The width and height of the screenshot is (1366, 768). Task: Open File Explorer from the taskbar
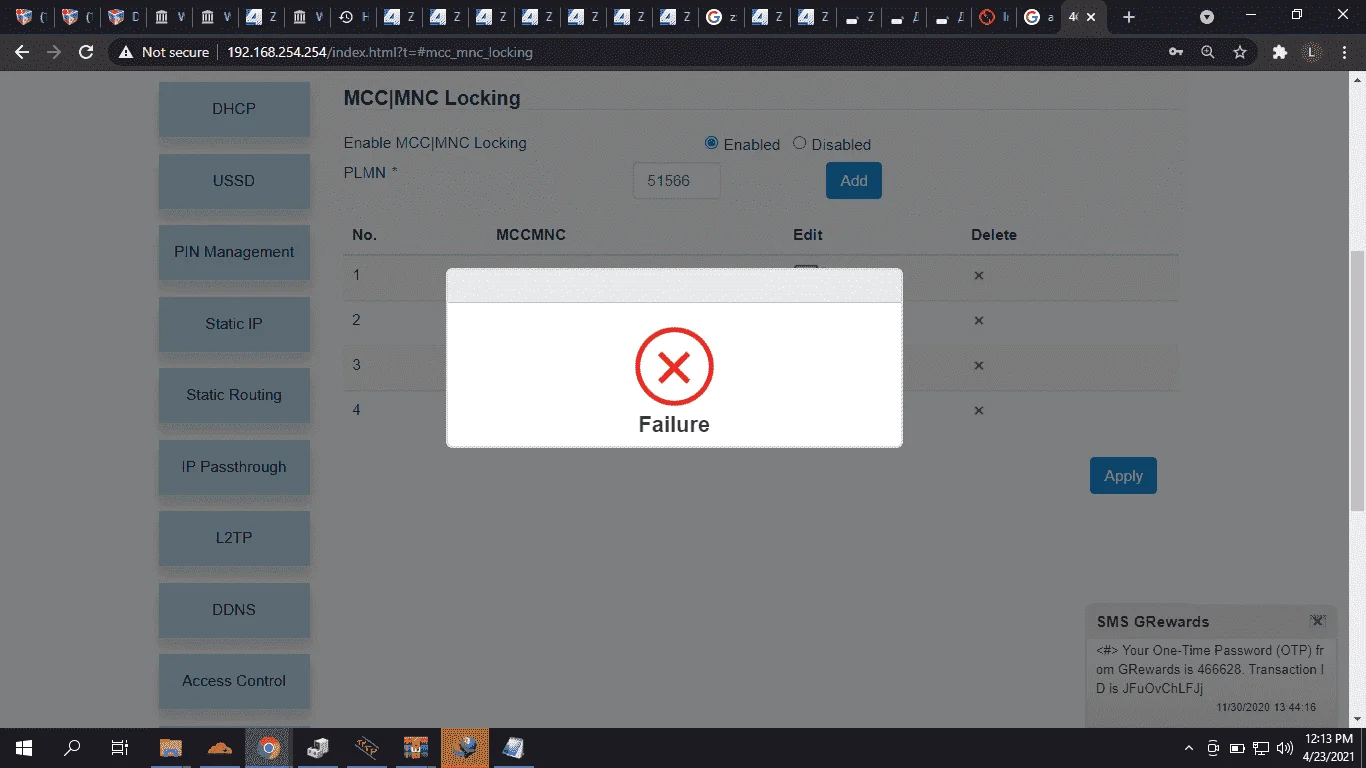click(172, 748)
